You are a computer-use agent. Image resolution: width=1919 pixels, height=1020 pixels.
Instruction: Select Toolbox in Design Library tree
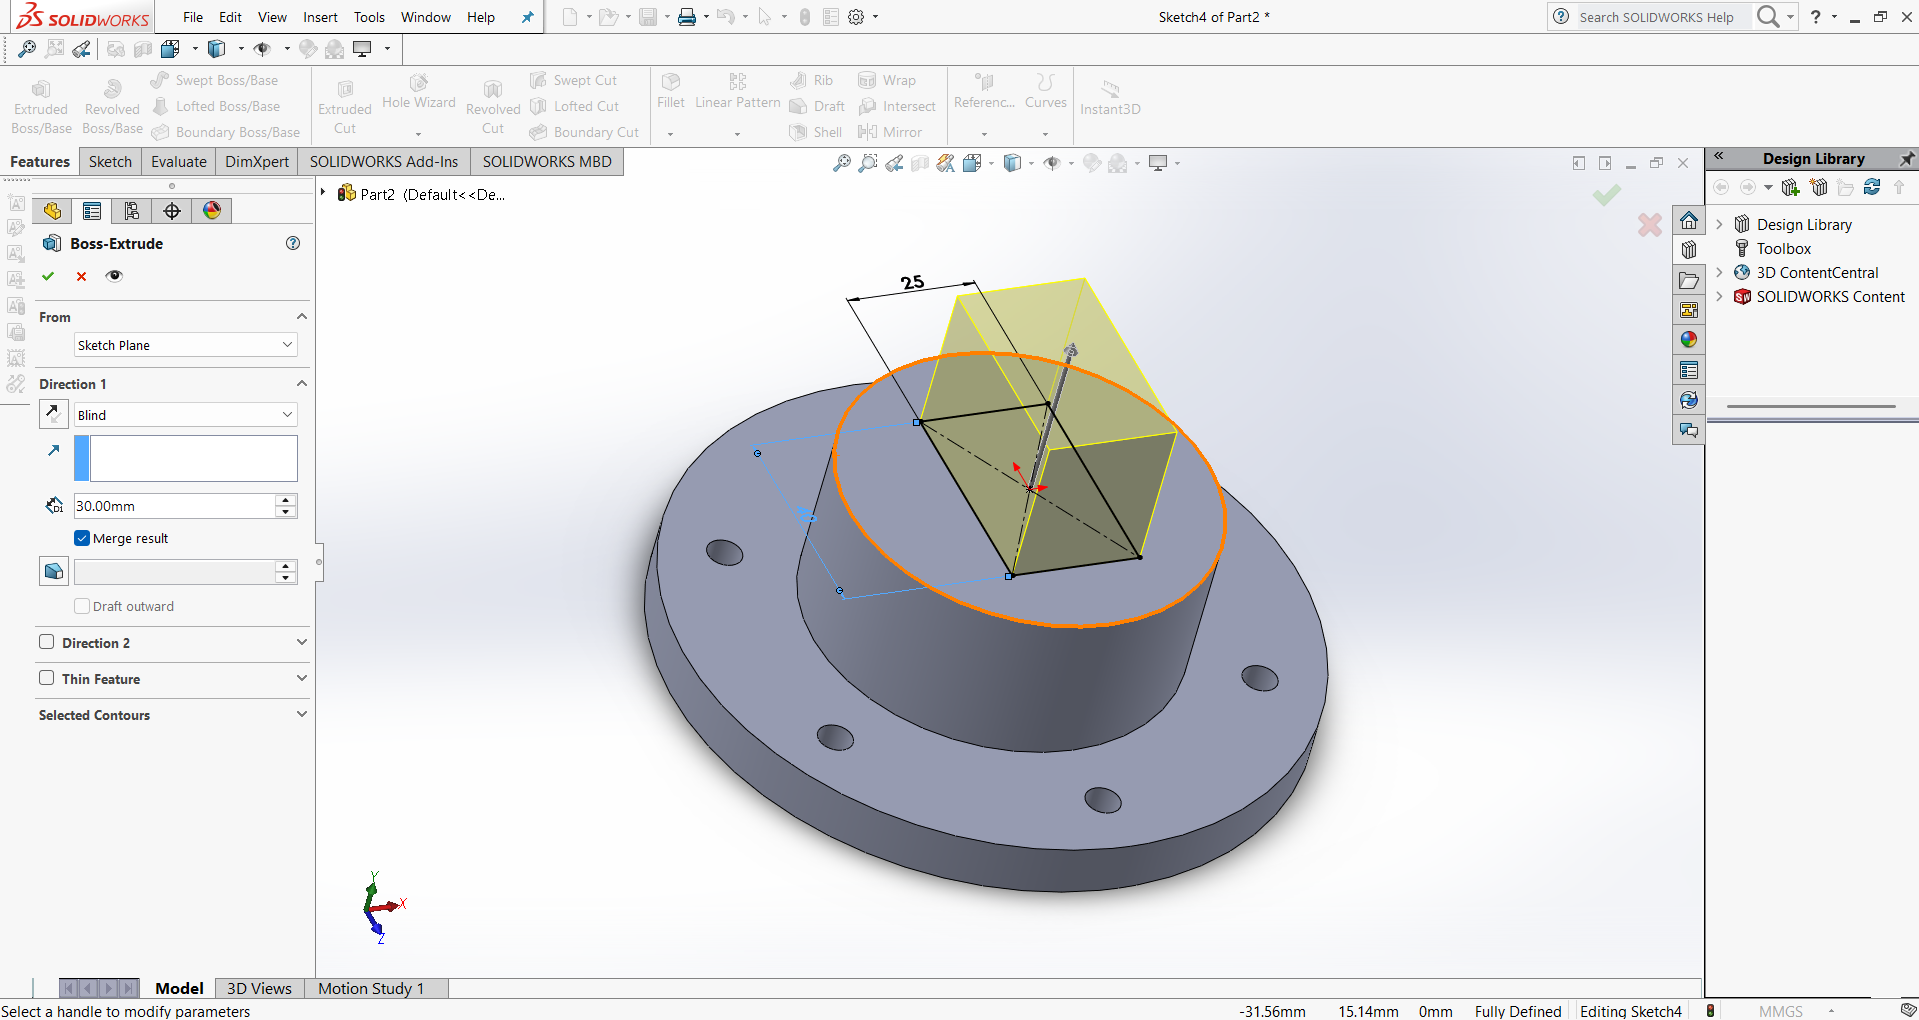pyautogui.click(x=1784, y=248)
